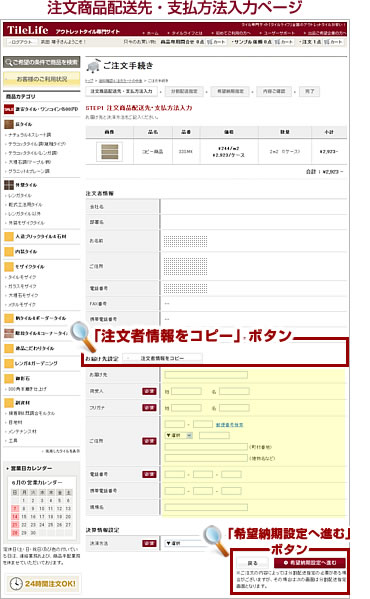Open 外装モザイクタイル subcategory

pyautogui.click(x=26, y=223)
